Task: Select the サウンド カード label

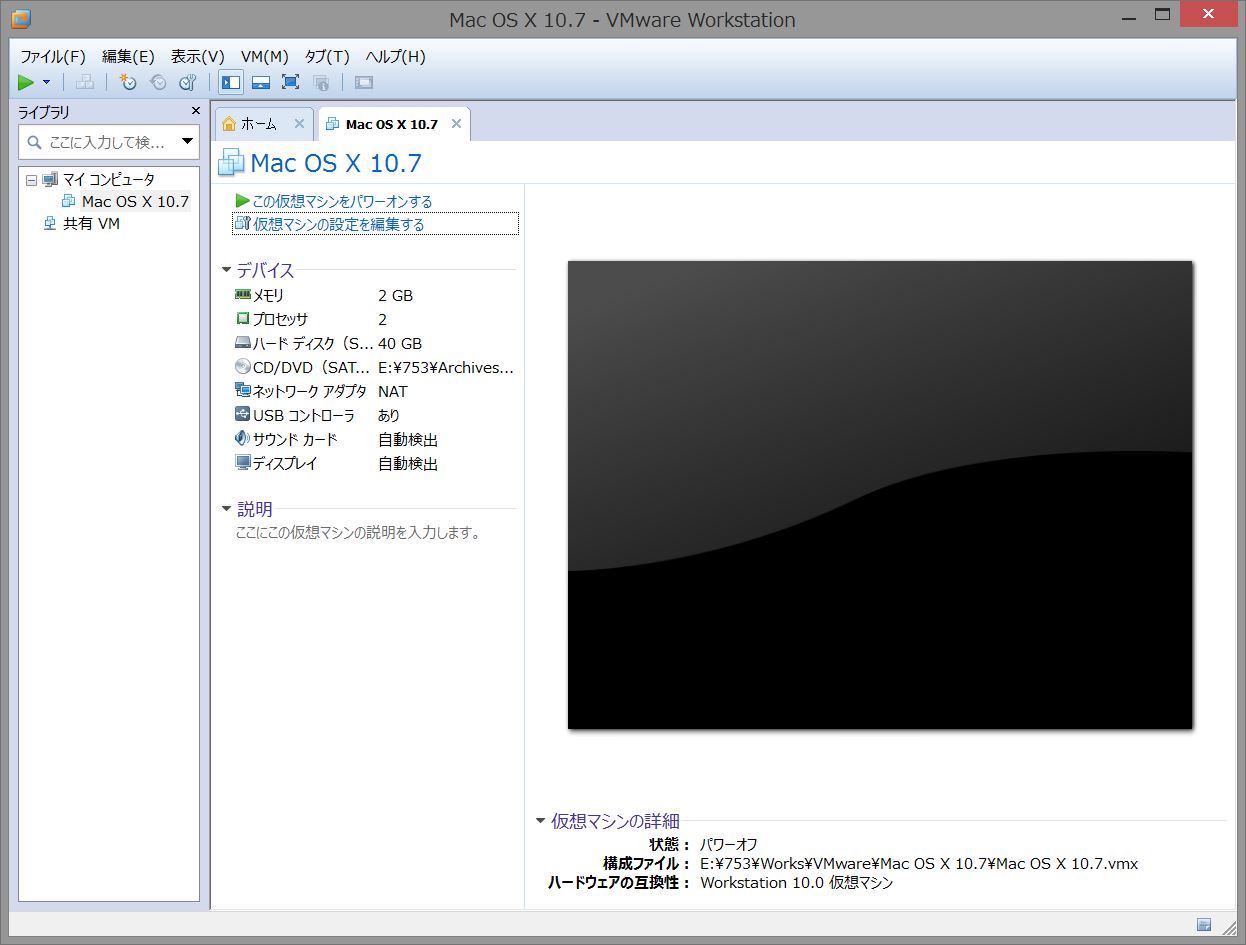Action: (295, 439)
